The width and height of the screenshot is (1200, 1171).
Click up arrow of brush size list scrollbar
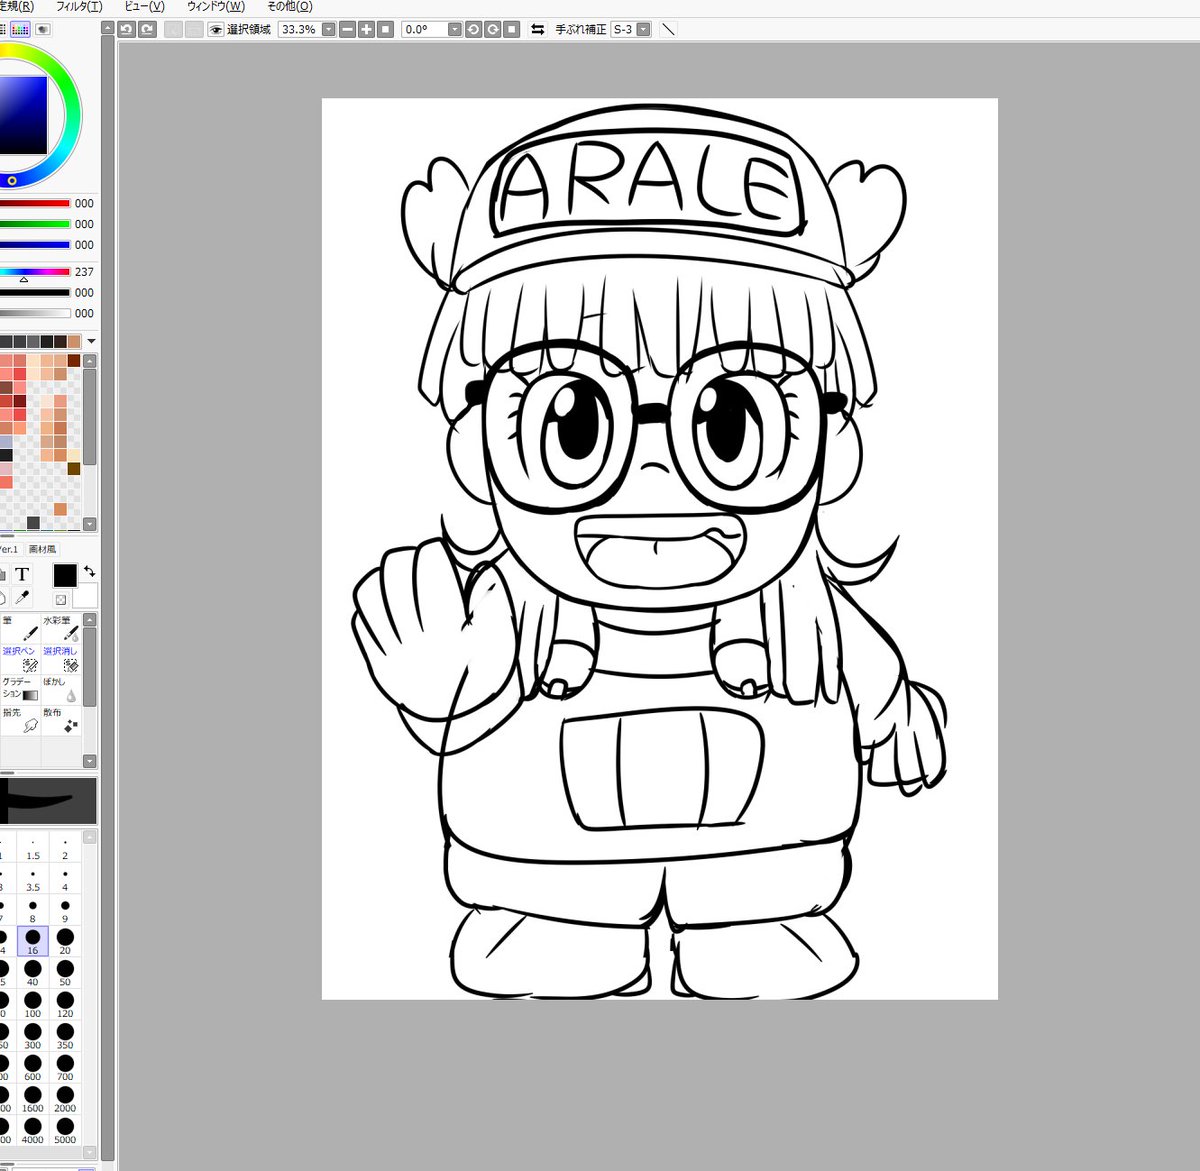pyautogui.click(x=90, y=837)
